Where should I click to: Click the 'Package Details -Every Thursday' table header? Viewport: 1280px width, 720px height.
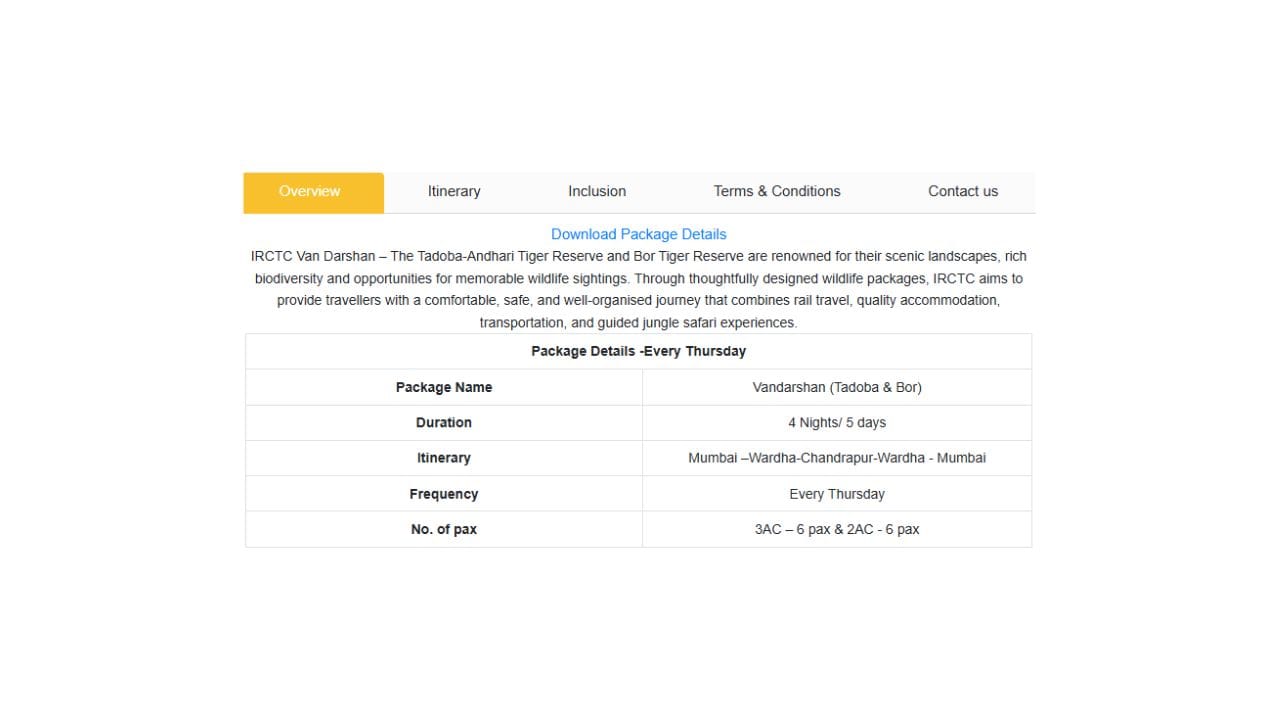[x=638, y=351]
